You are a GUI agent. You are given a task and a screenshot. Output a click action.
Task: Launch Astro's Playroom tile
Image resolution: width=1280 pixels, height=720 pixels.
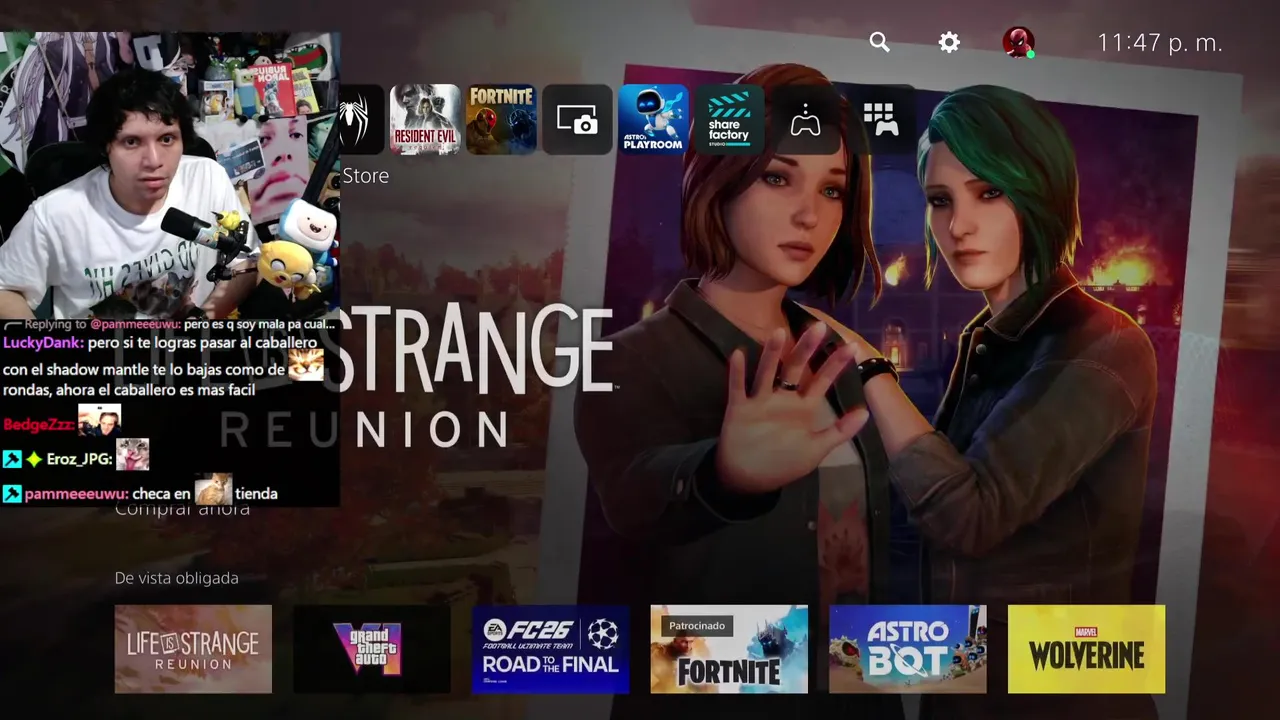tap(653, 119)
